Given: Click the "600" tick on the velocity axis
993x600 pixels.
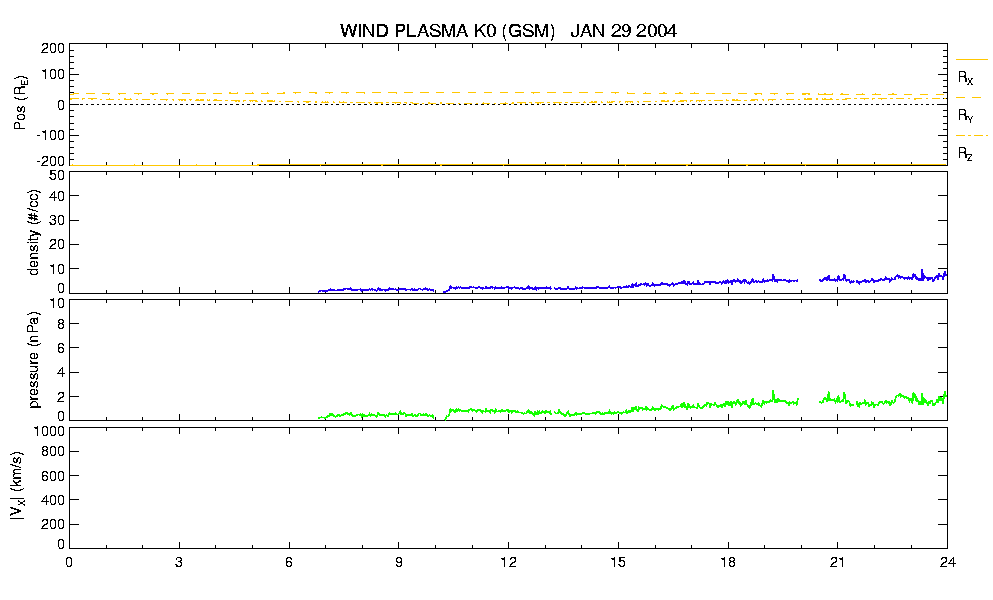Looking at the screenshot, I should point(53,475).
